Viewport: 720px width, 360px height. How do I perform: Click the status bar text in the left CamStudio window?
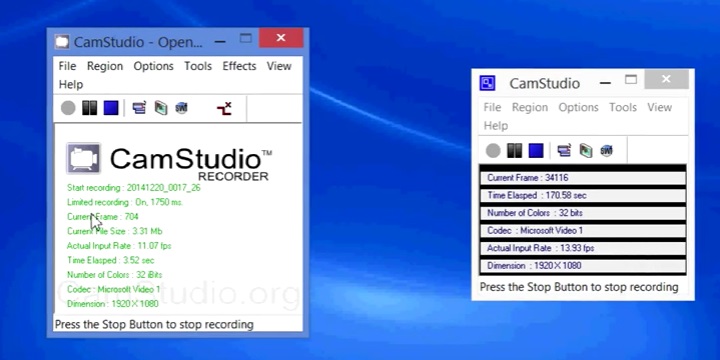point(154,325)
